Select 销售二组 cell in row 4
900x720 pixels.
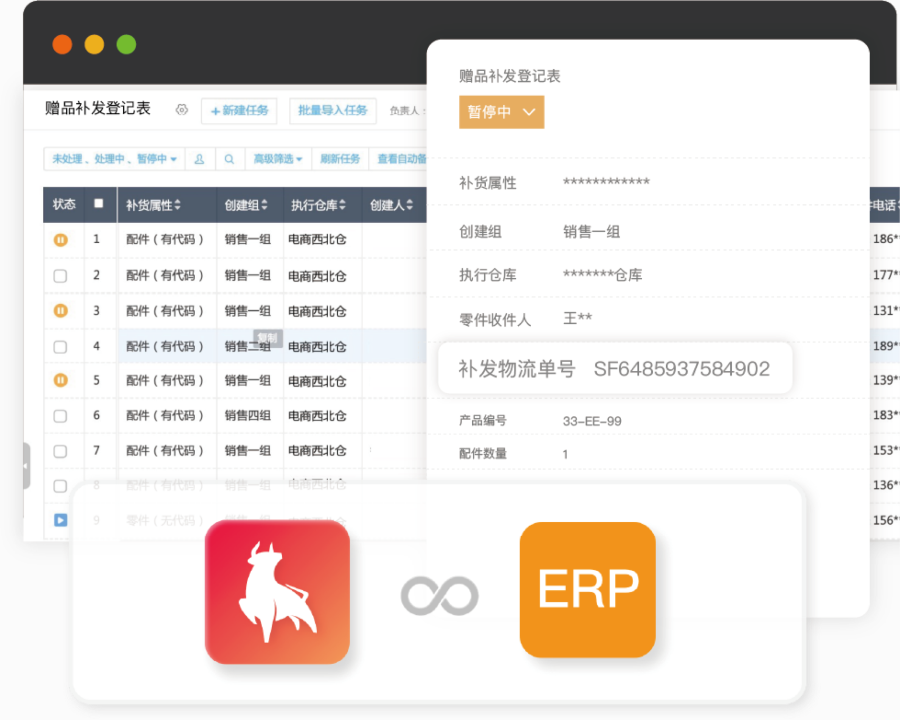[x=248, y=347]
